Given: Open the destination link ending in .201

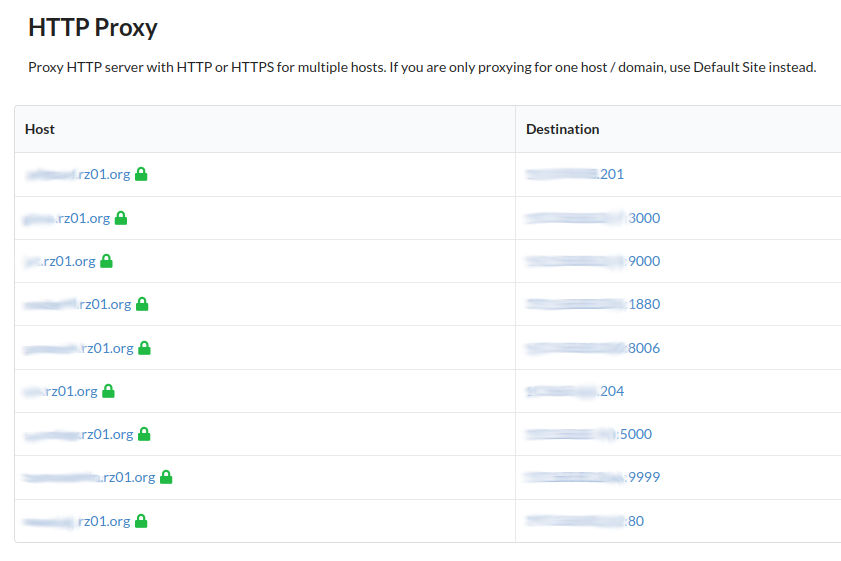Looking at the screenshot, I should 575,174.
